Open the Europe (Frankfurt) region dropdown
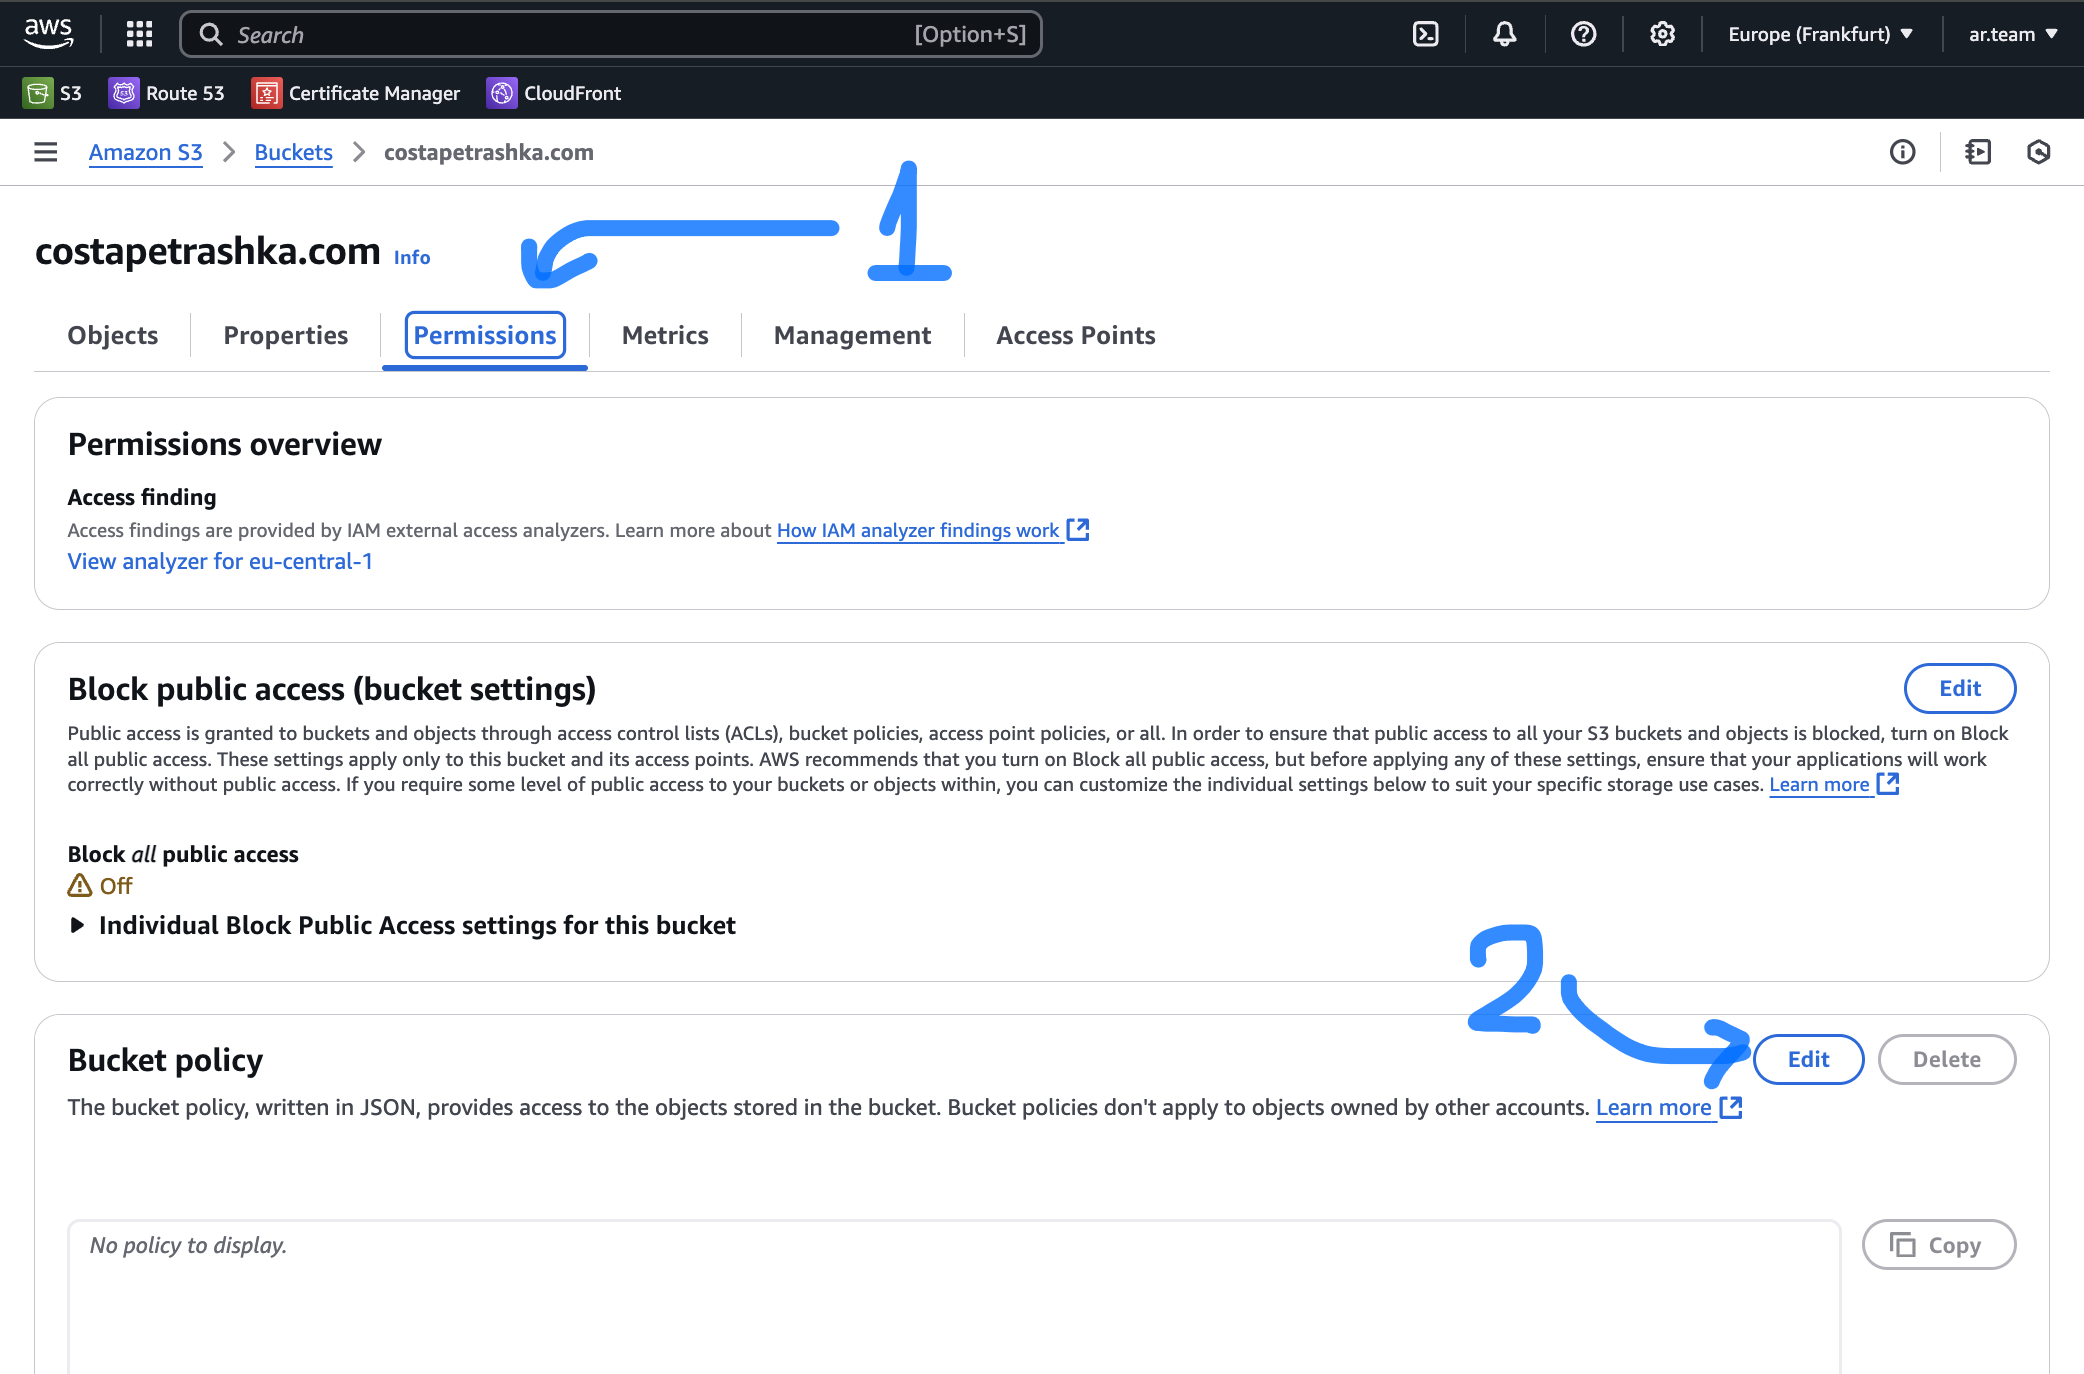The image size is (2084, 1374). click(1820, 34)
